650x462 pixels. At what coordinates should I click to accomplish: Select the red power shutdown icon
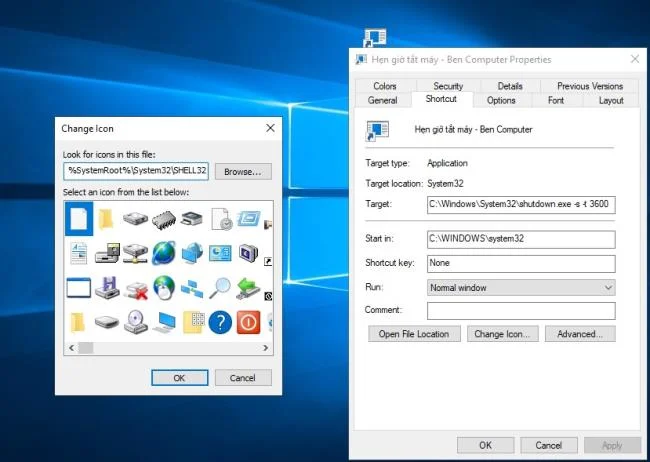(x=248, y=322)
